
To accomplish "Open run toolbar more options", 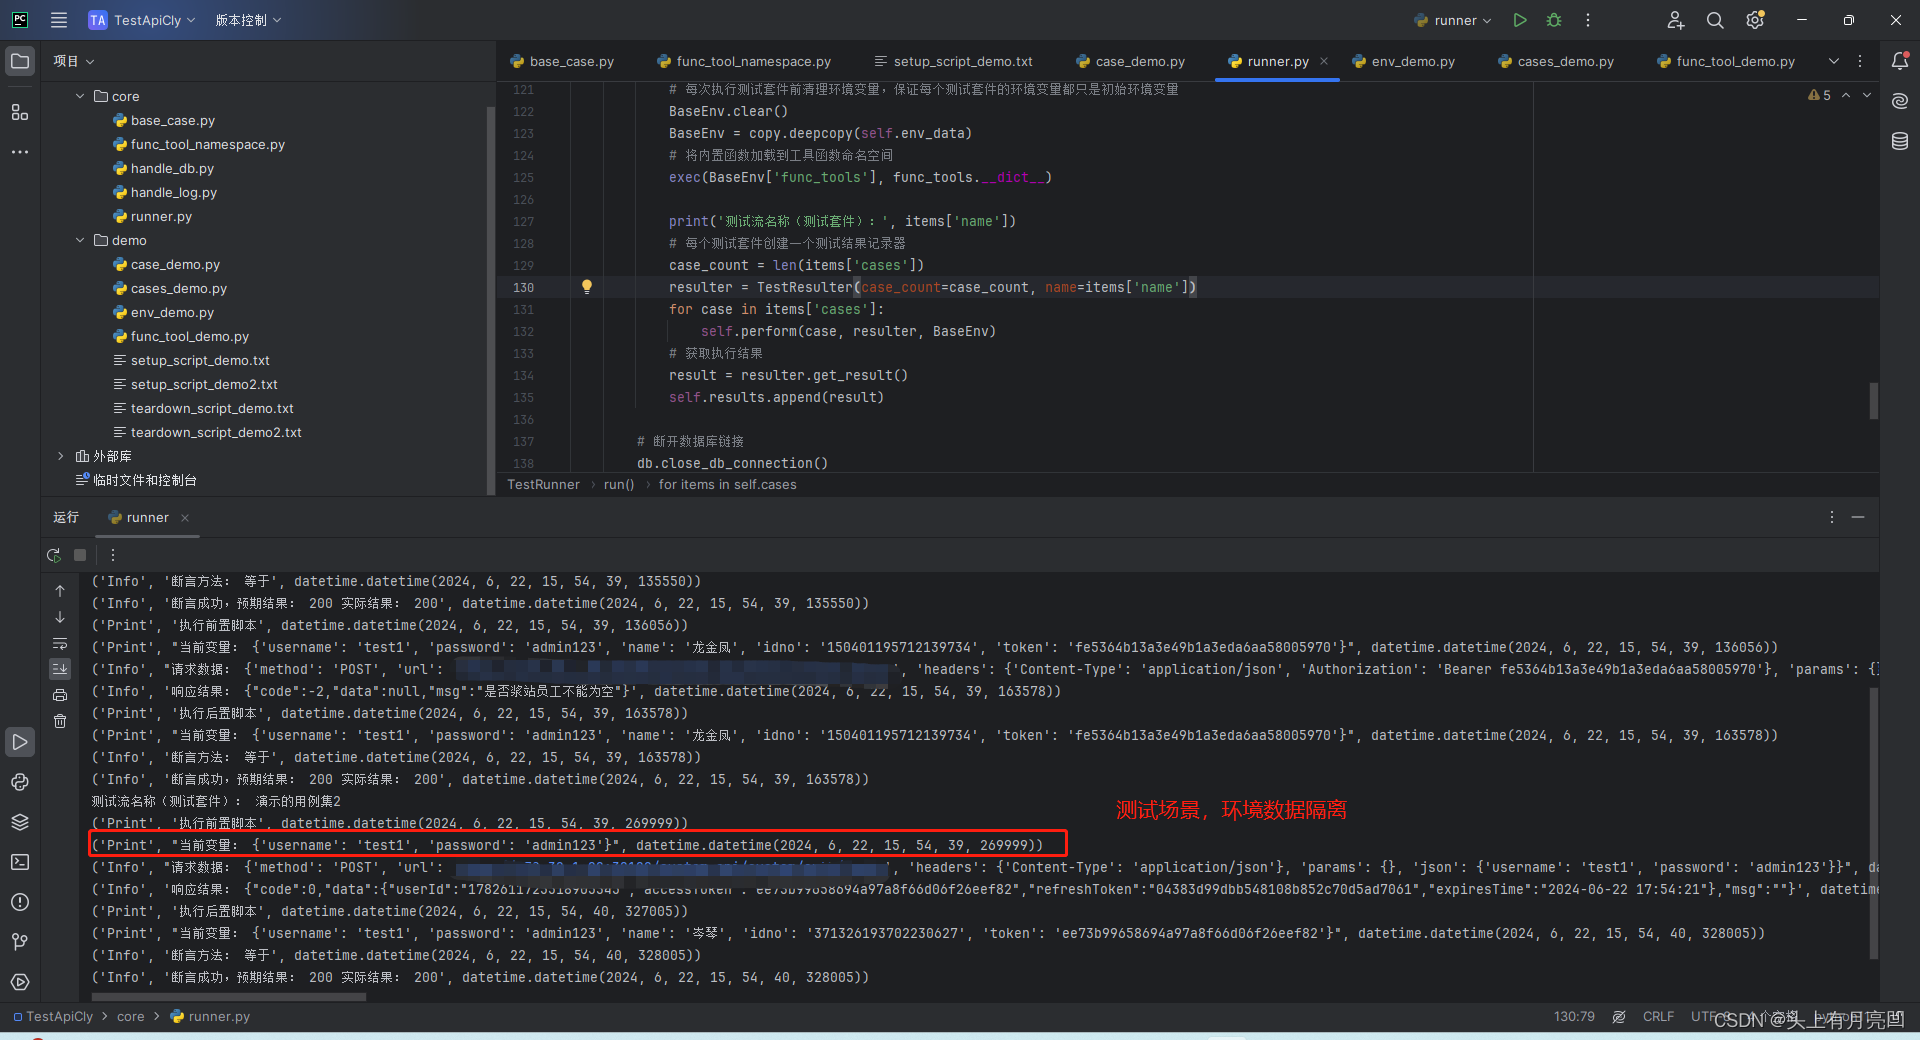I will tap(113, 555).
